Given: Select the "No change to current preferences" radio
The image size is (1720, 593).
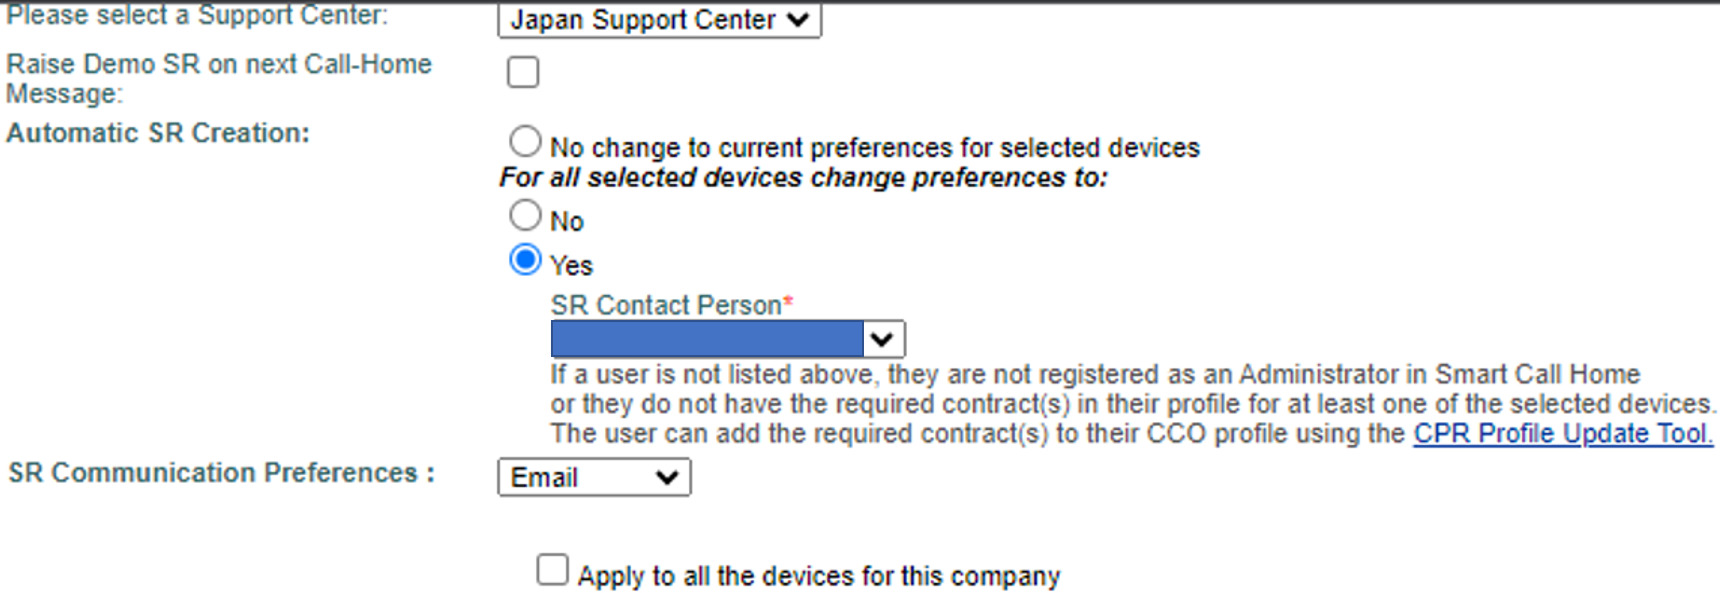Looking at the screenshot, I should click(x=525, y=142).
